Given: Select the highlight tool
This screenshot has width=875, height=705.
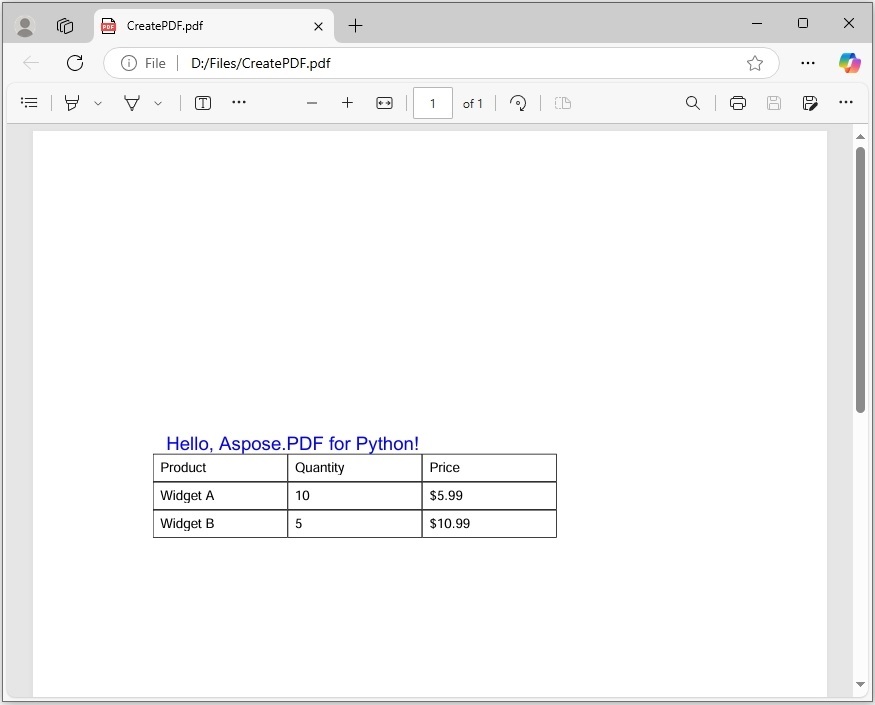Looking at the screenshot, I should tap(71, 102).
